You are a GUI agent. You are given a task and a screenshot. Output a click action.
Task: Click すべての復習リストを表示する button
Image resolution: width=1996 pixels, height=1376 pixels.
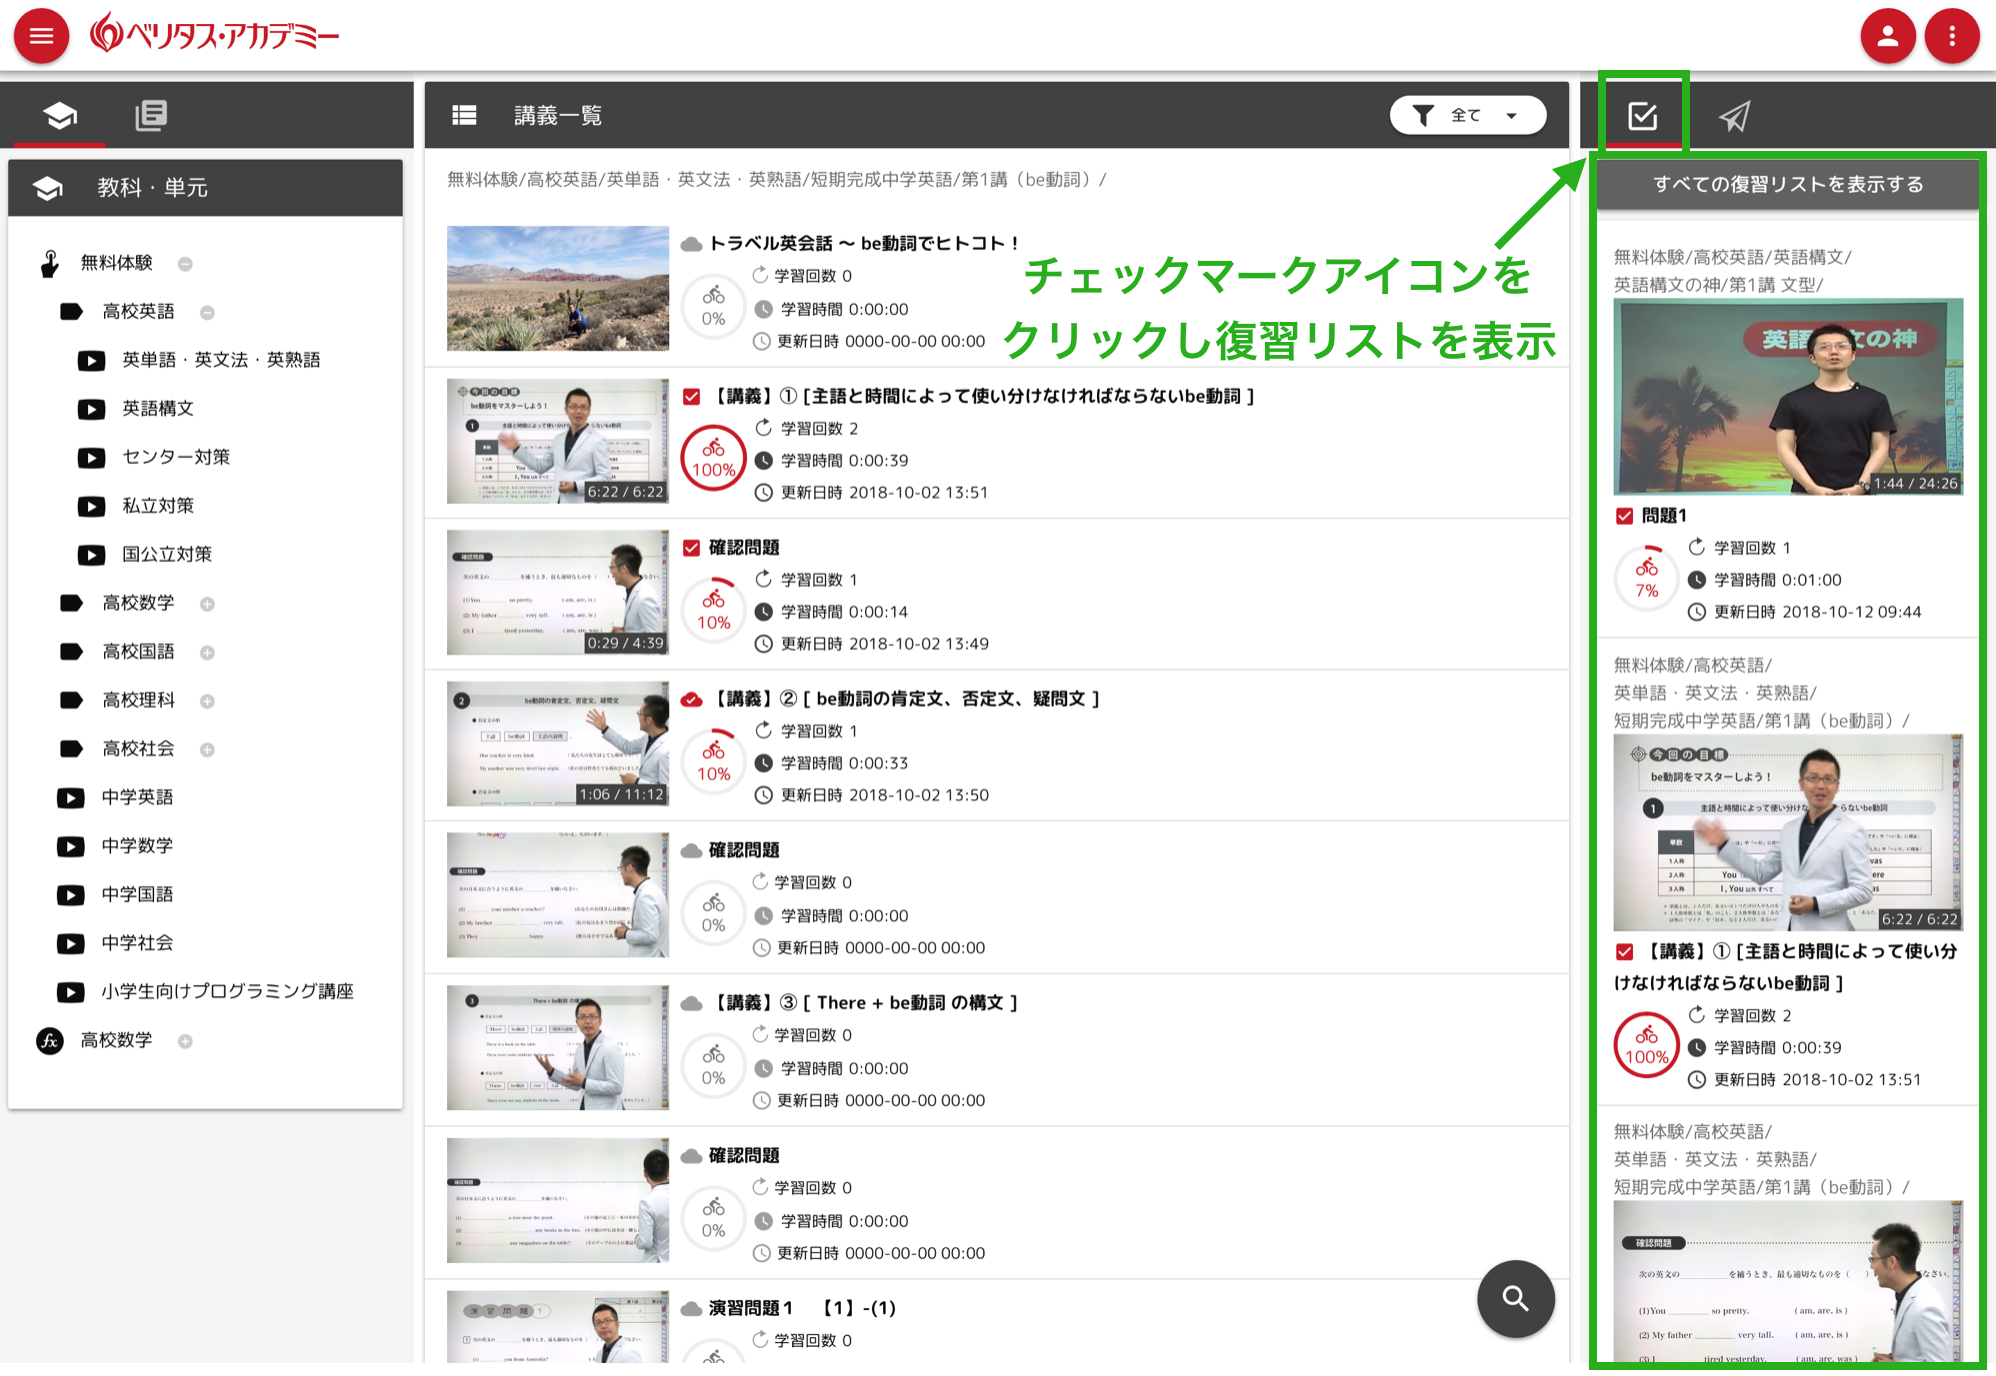(1788, 184)
